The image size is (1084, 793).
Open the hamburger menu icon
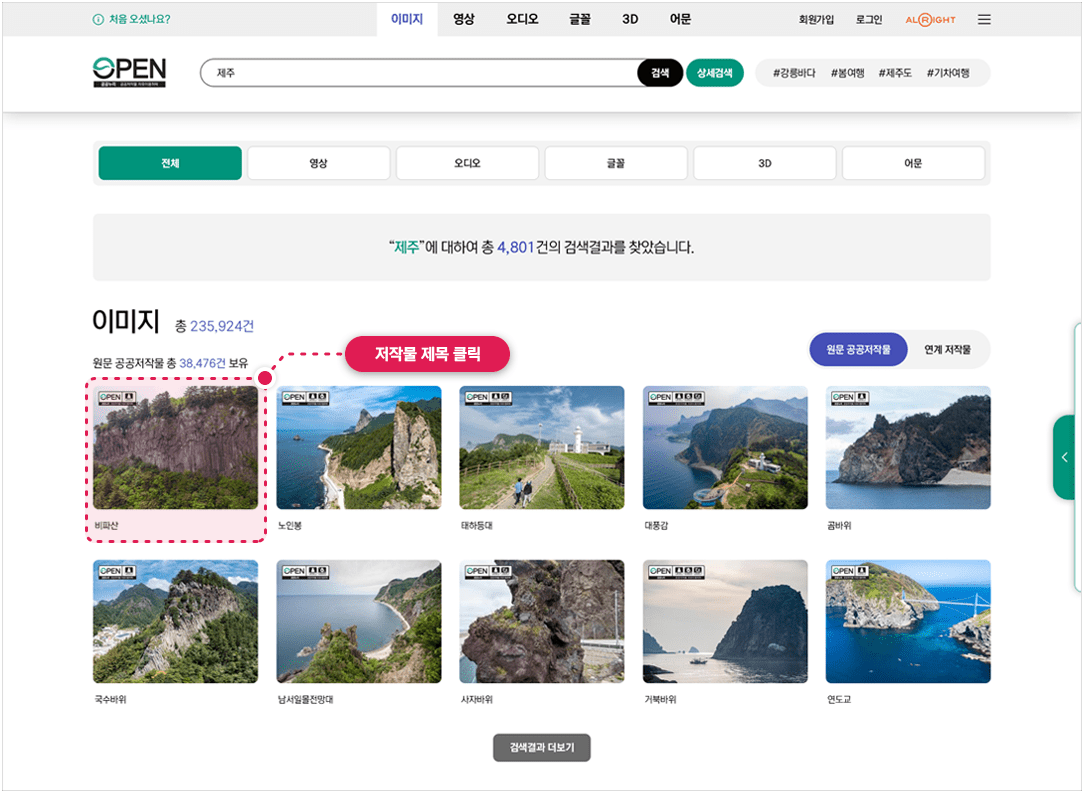pyautogui.click(x=984, y=19)
